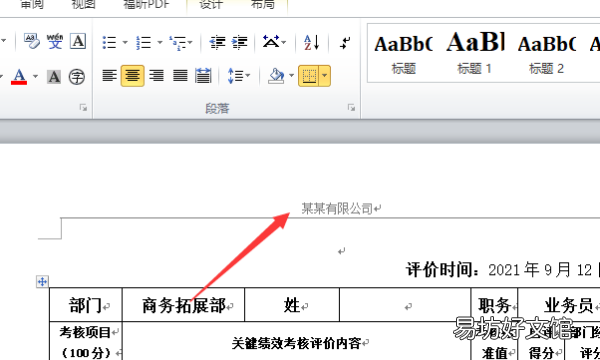Click the Line Spacing icon
Viewport: 600px width, 360px height.
[x=235, y=76]
